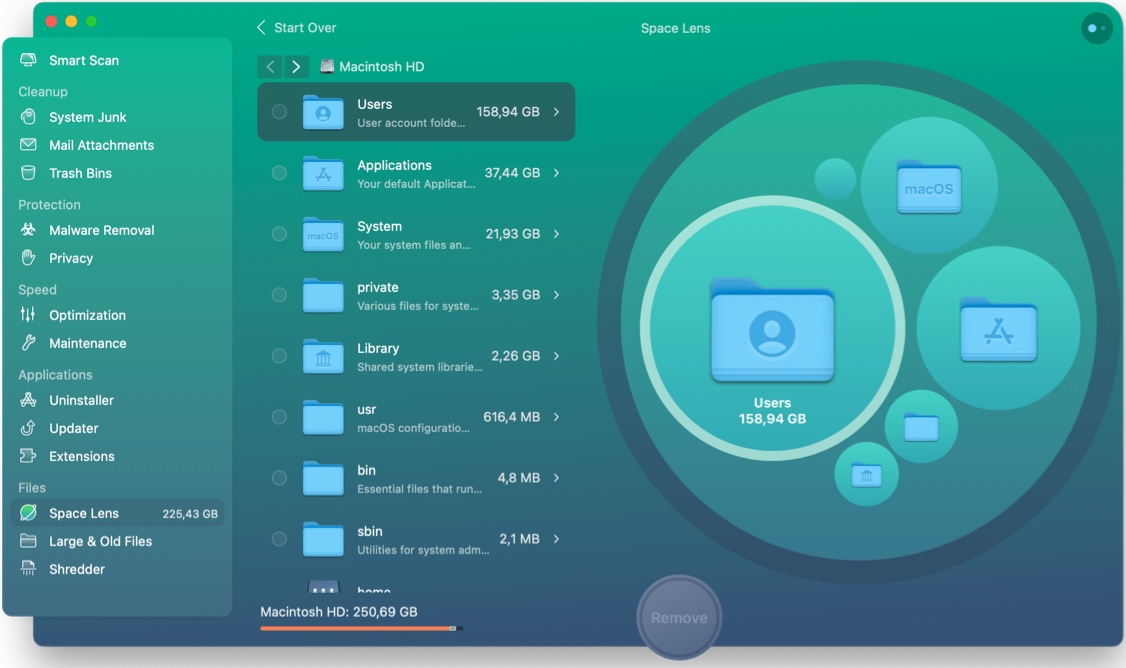Viewport: 1126px width, 668px height.
Task: Expand the usr folder with its chevron
Action: [x=557, y=417]
